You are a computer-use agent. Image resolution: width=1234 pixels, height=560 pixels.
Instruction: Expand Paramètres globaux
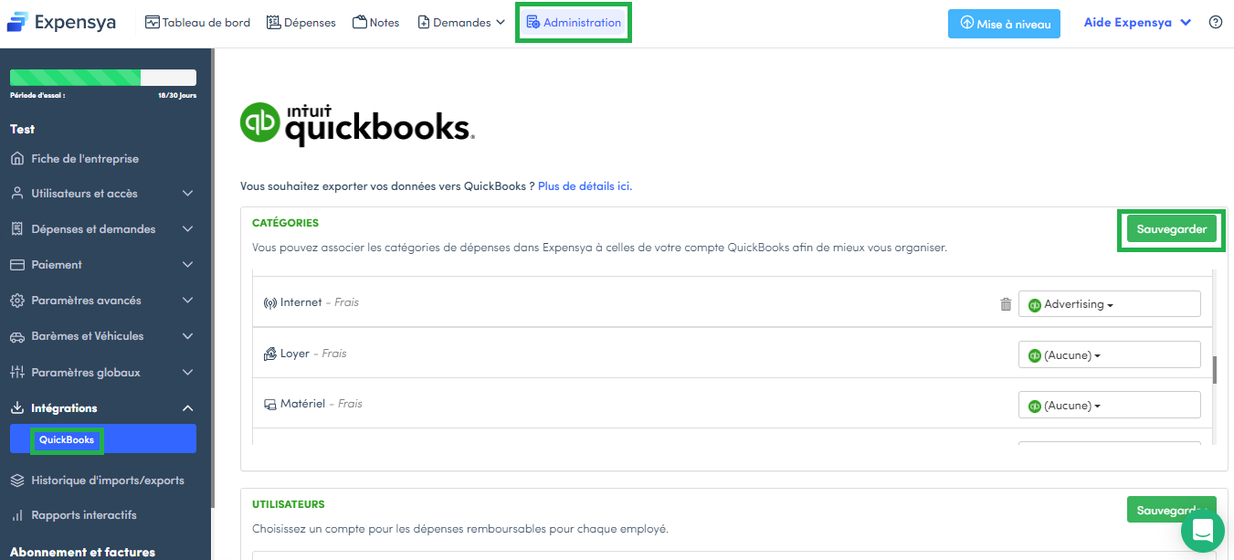[x=103, y=372]
